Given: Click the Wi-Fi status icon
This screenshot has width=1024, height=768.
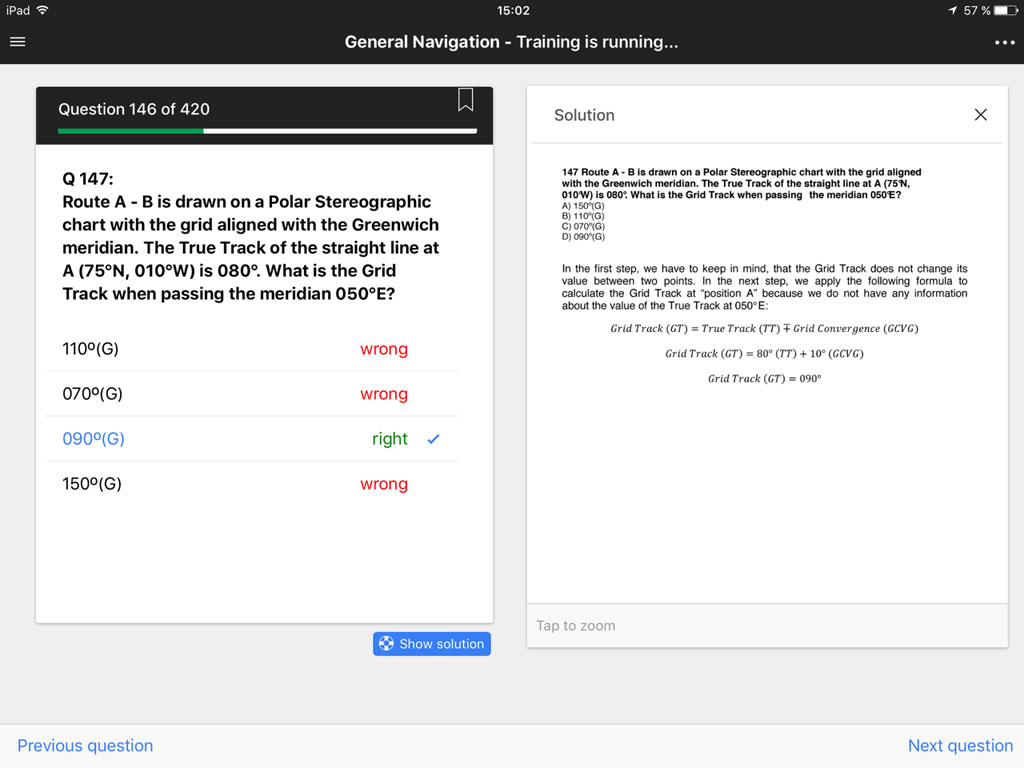Looking at the screenshot, I should tap(40, 11).
